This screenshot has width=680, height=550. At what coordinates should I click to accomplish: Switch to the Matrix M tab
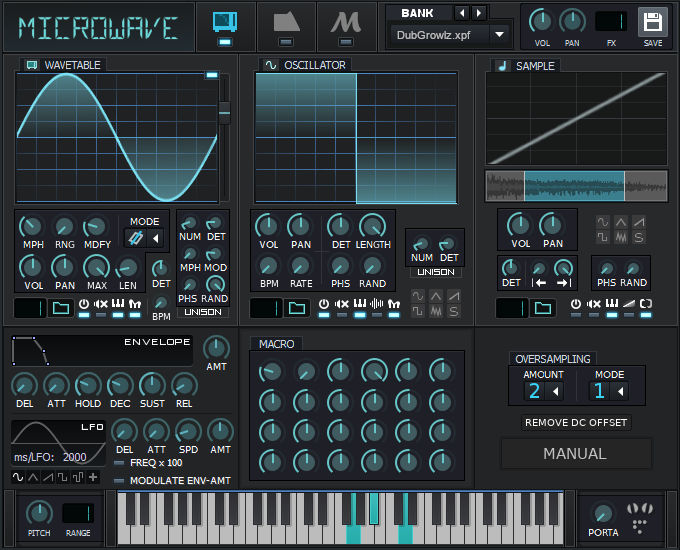tap(346, 22)
